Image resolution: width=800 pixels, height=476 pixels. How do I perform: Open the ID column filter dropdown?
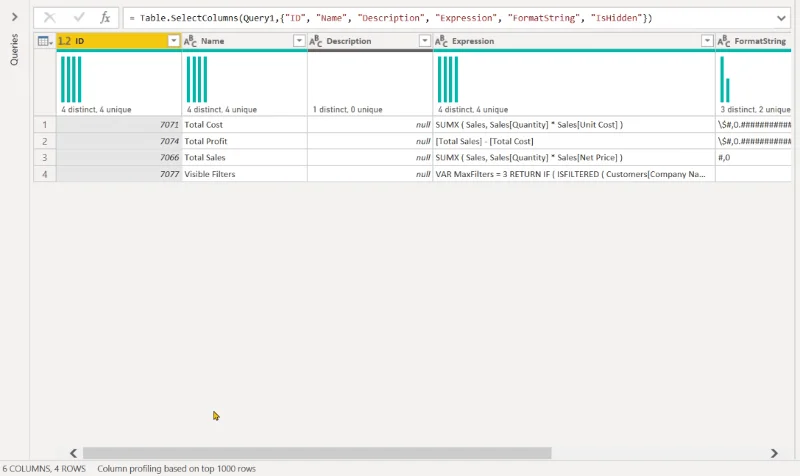[173, 41]
